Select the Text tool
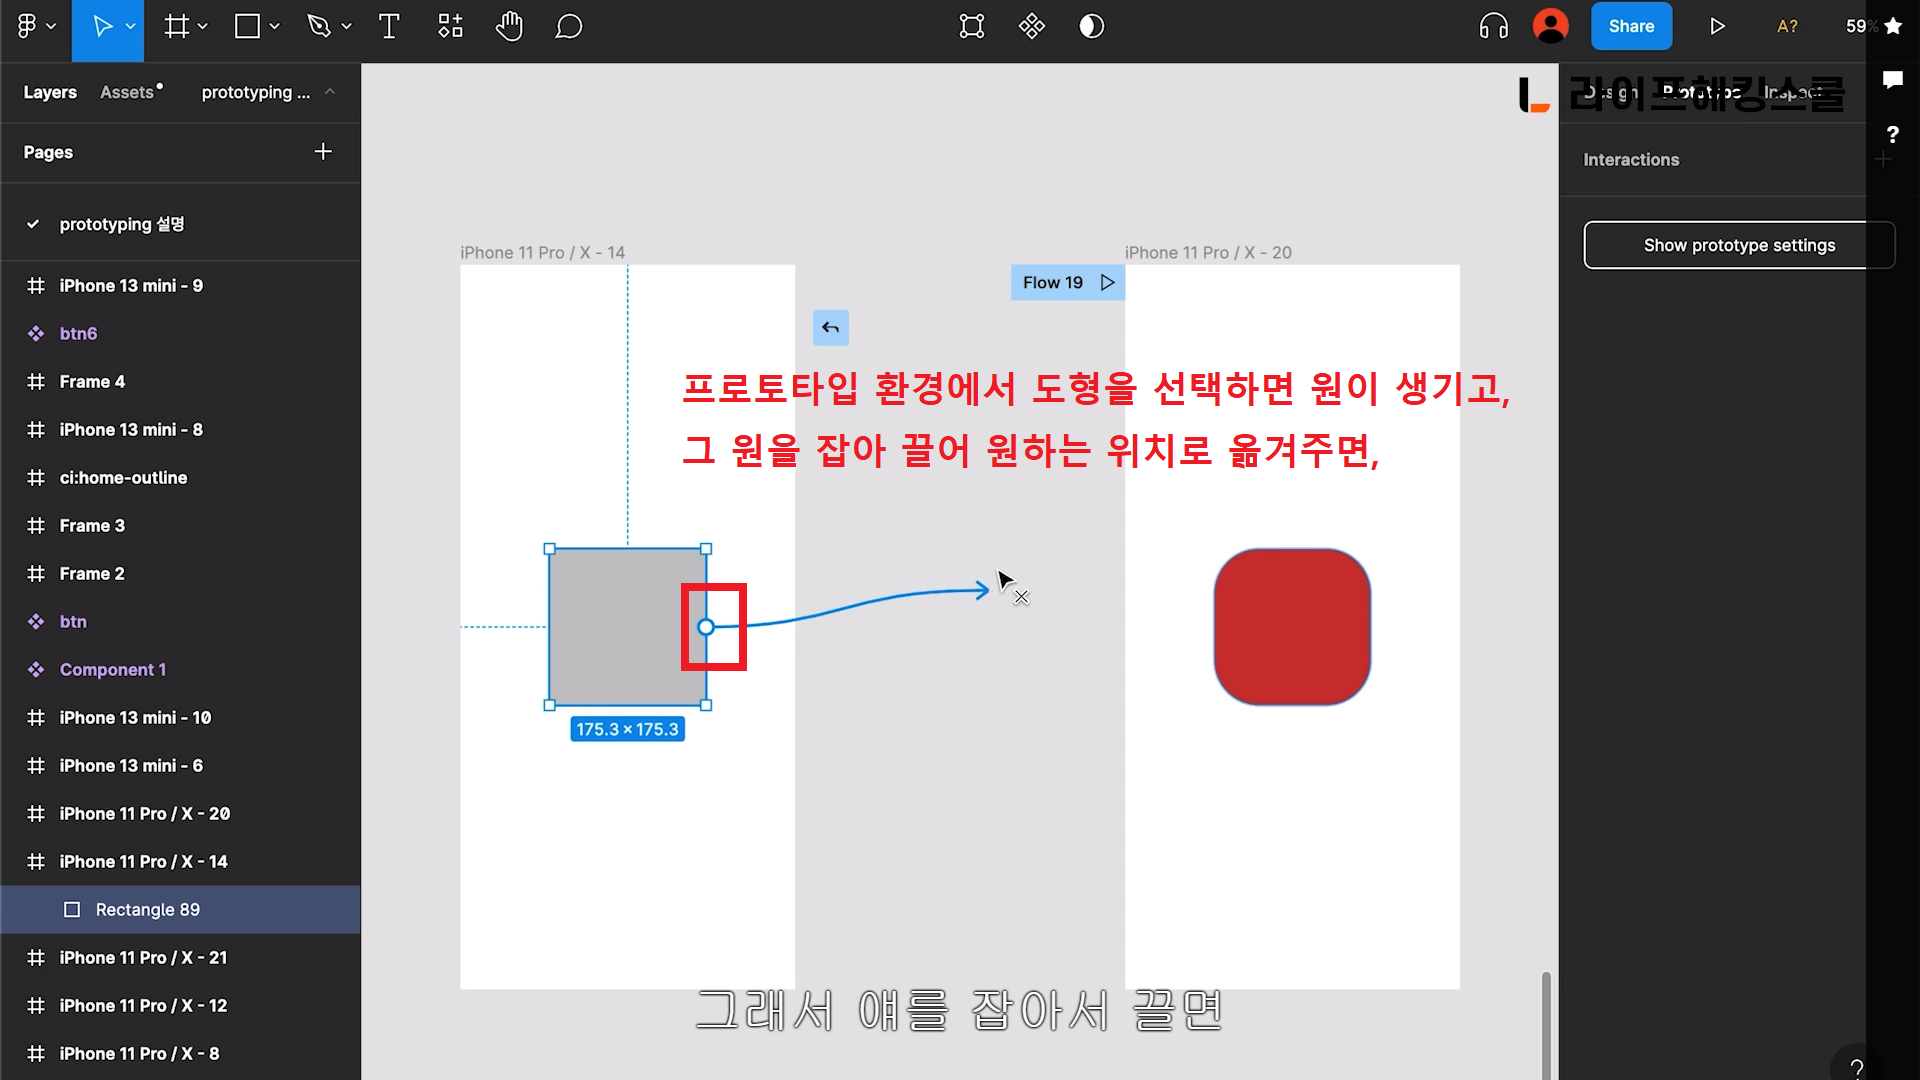 click(389, 27)
